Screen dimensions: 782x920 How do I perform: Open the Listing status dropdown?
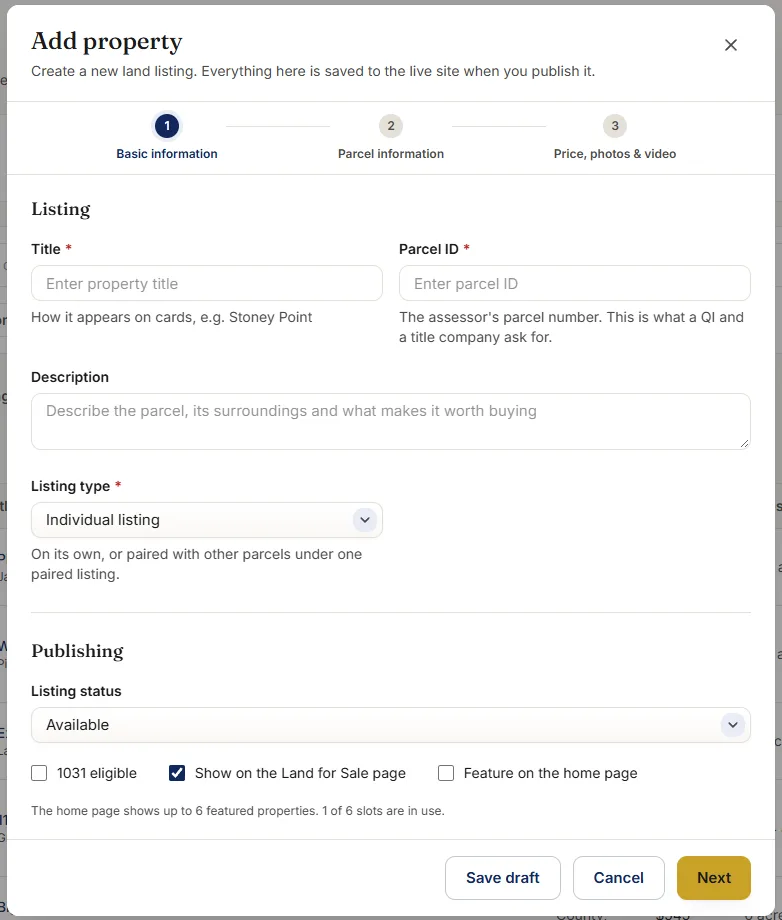point(391,725)
